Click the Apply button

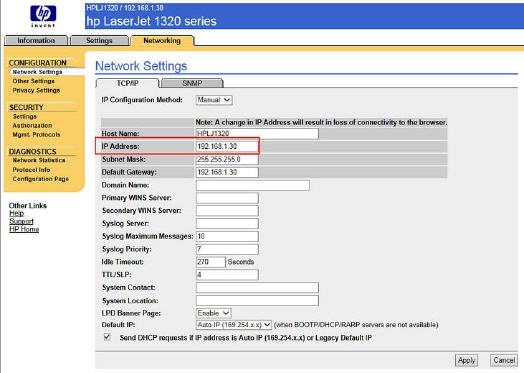pos(467,360)
